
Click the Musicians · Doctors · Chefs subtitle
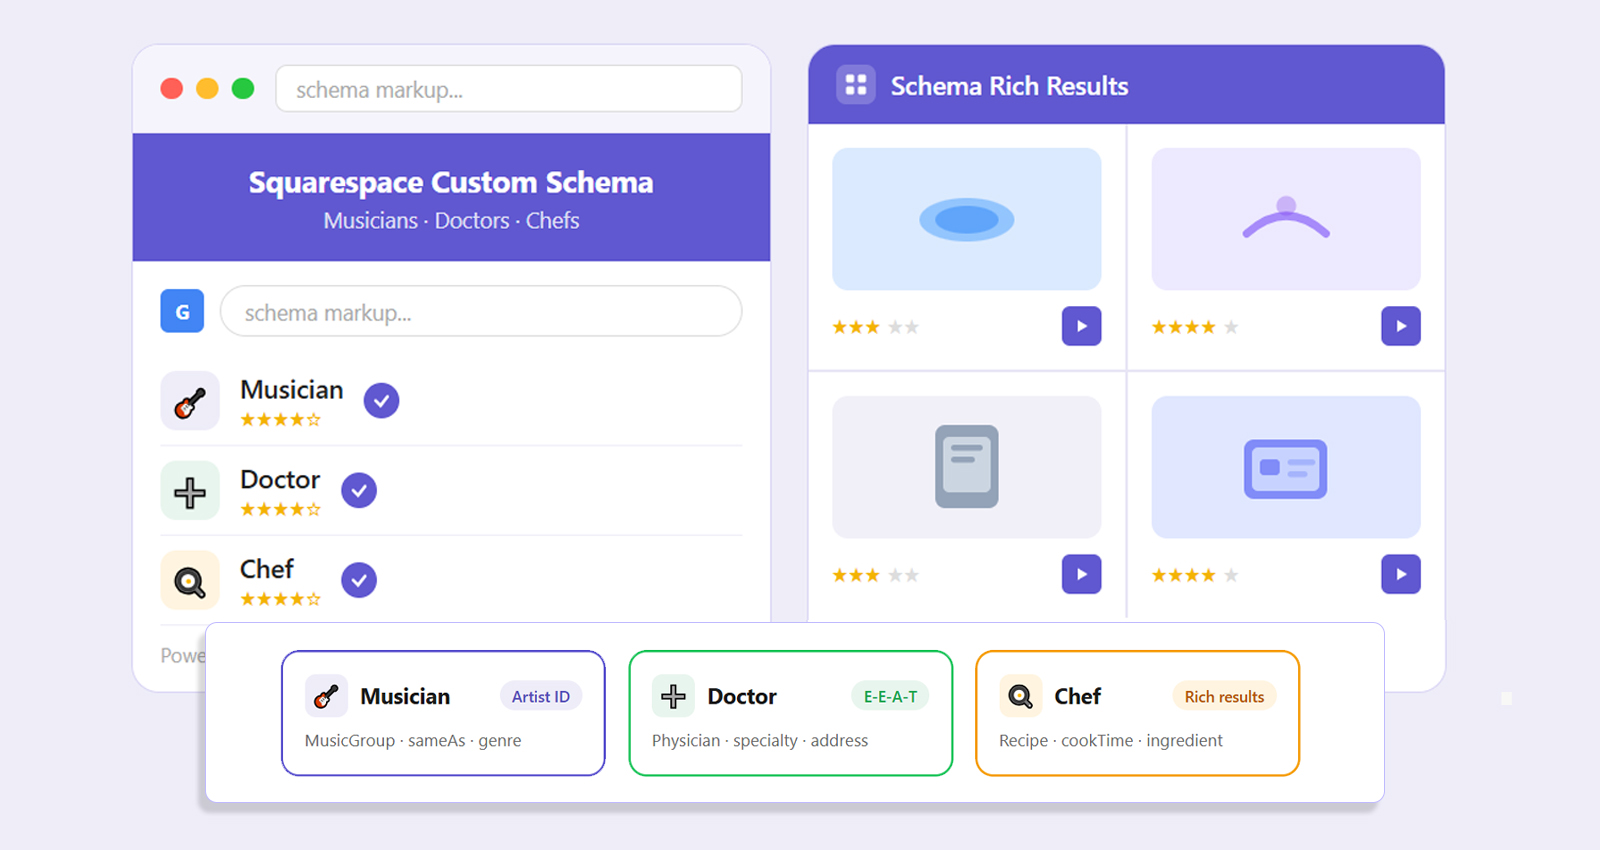451,221
